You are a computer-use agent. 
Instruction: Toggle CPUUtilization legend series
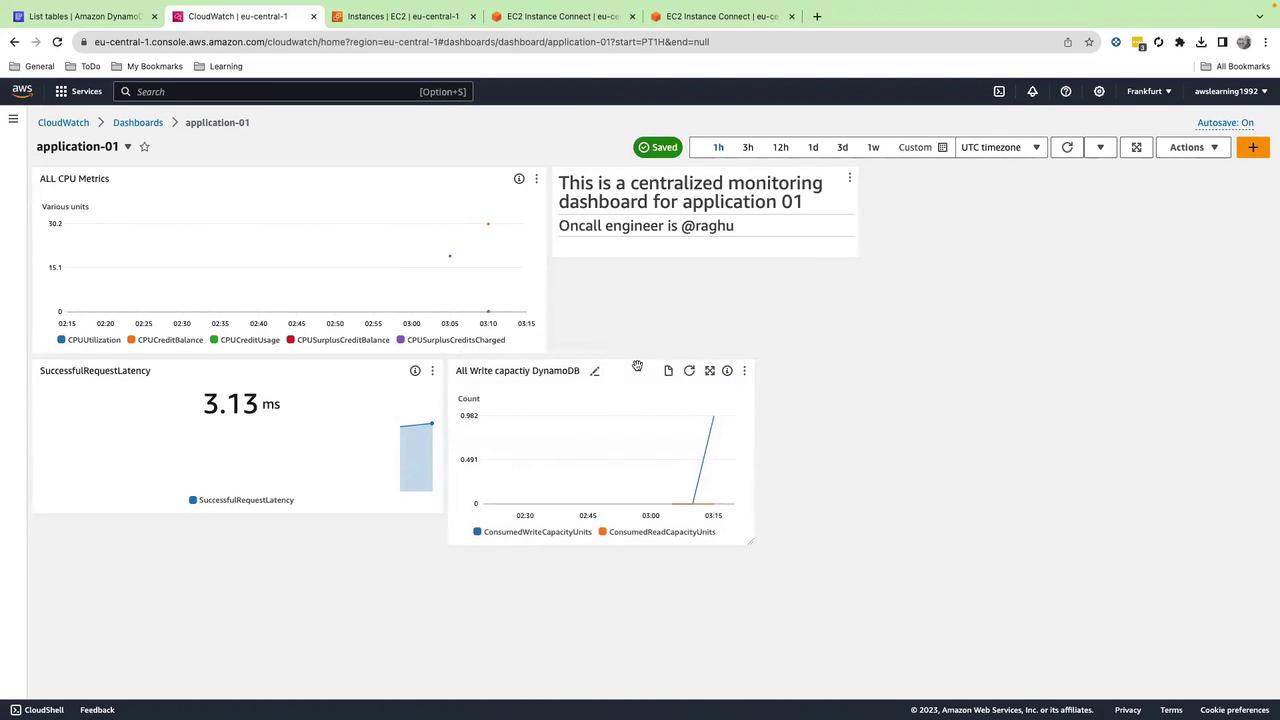coord(88,340)
